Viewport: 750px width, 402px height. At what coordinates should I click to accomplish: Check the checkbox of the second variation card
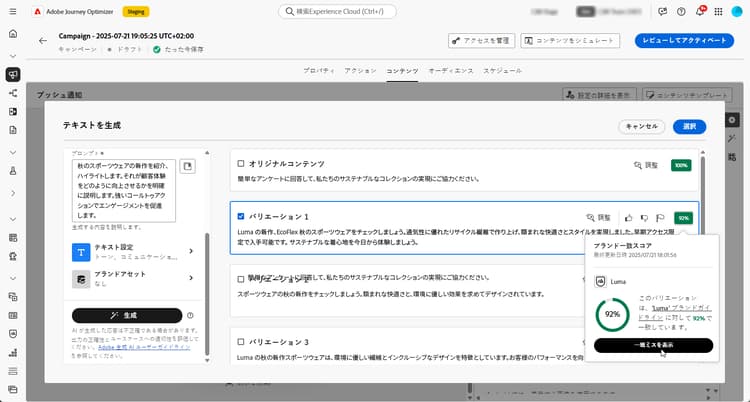[x=241, y=279]
